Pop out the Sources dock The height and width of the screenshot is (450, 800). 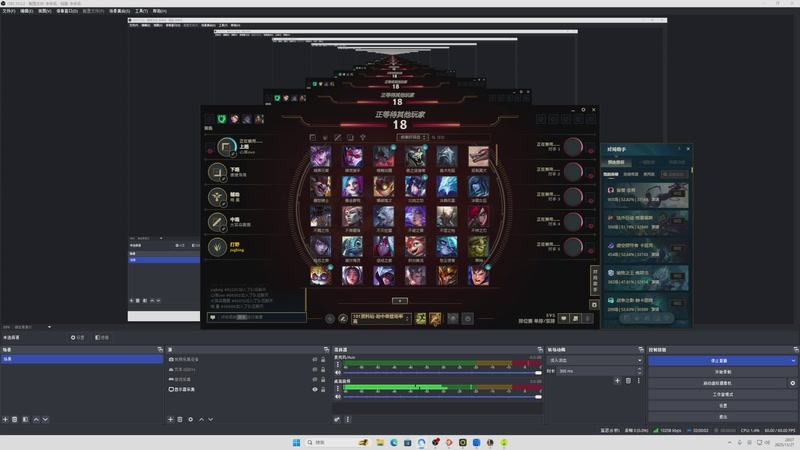click(327, 349)
